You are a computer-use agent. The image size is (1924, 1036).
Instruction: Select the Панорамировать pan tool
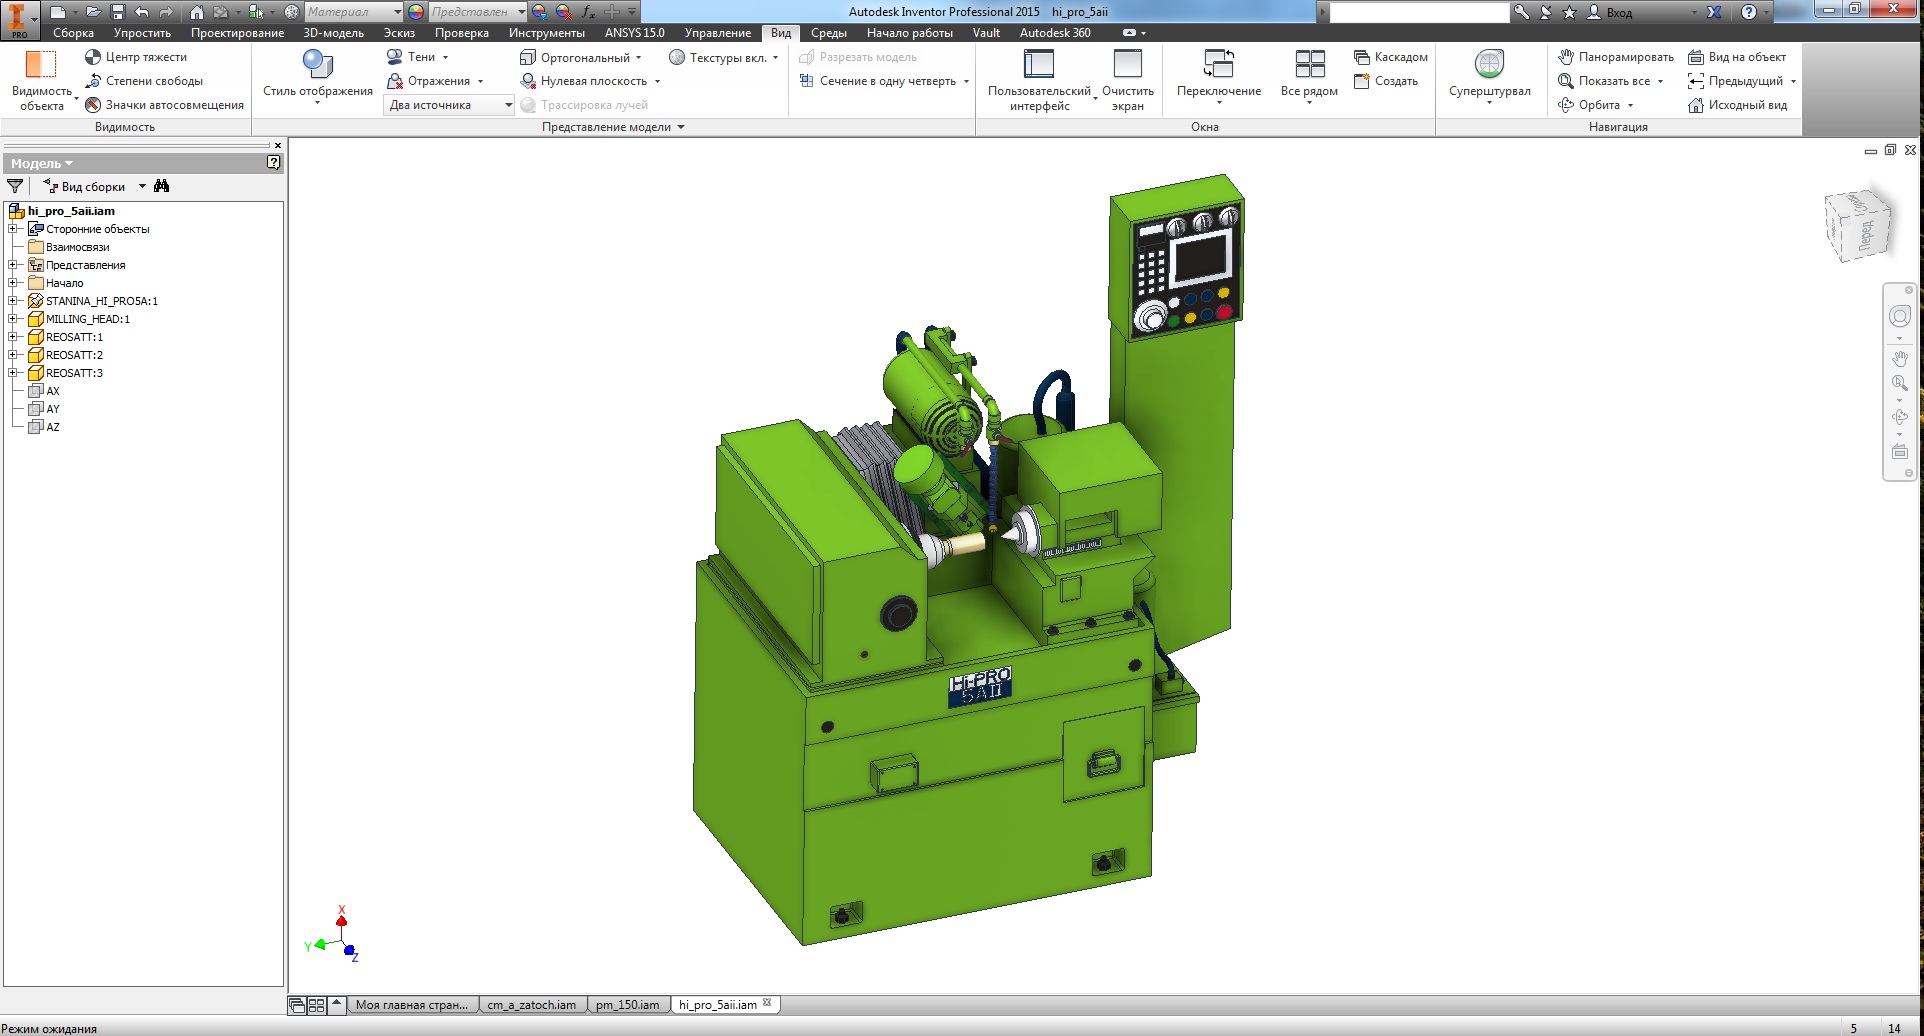(x=1616, y=57)
